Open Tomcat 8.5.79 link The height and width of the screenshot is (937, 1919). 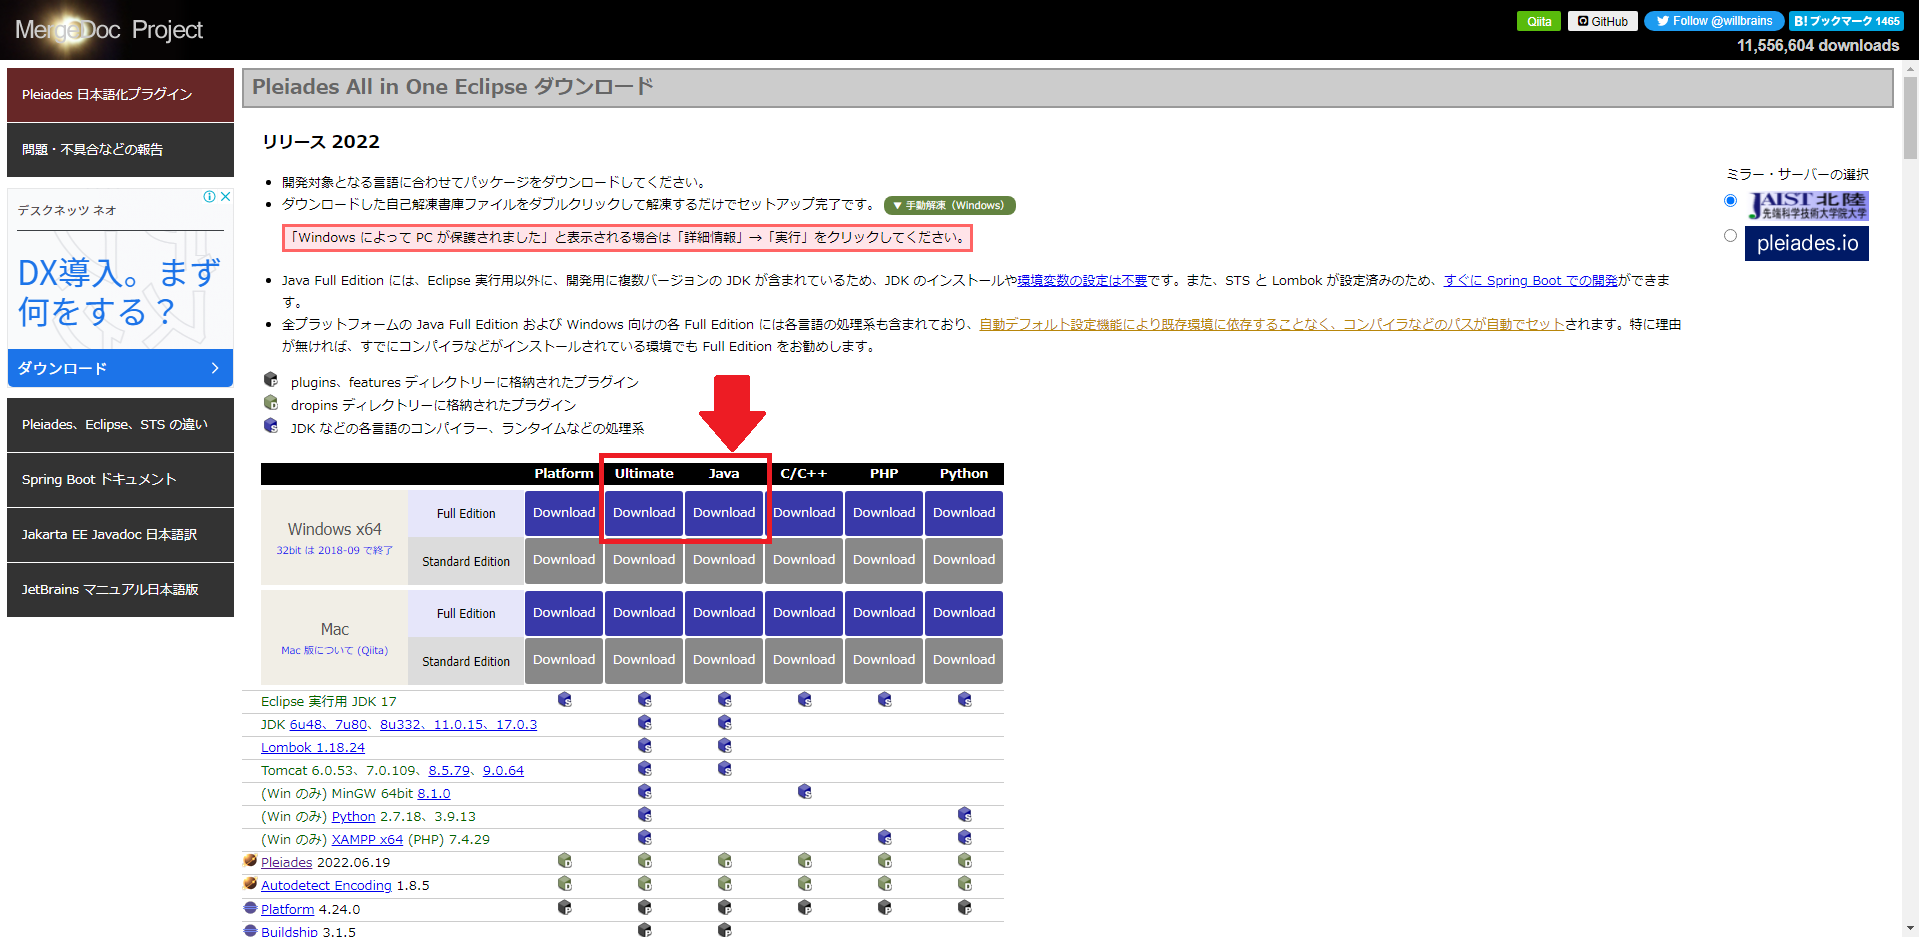pyautogui.click(x=449, y=770)
